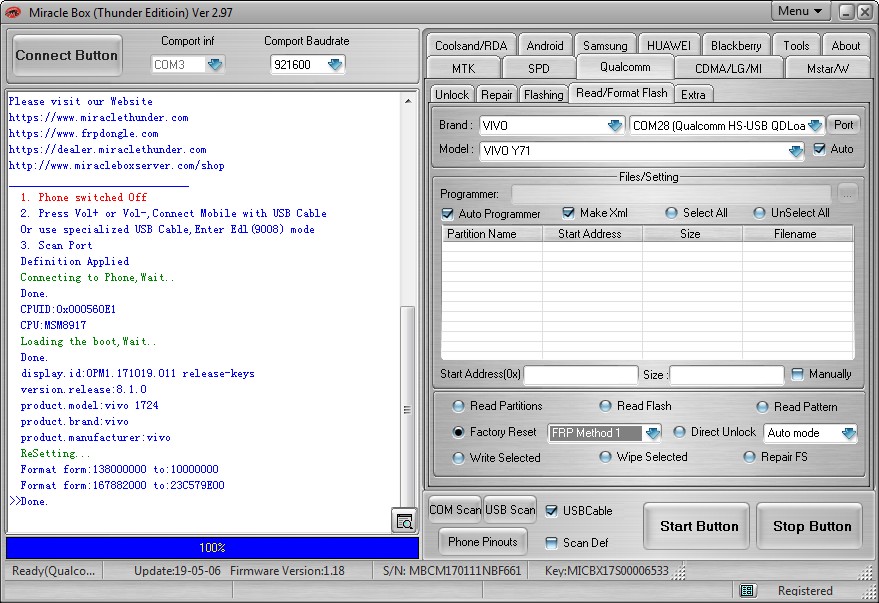Select the Factory Reset option
The height and width of the screenshot is (603, 879).
[459, 432]
